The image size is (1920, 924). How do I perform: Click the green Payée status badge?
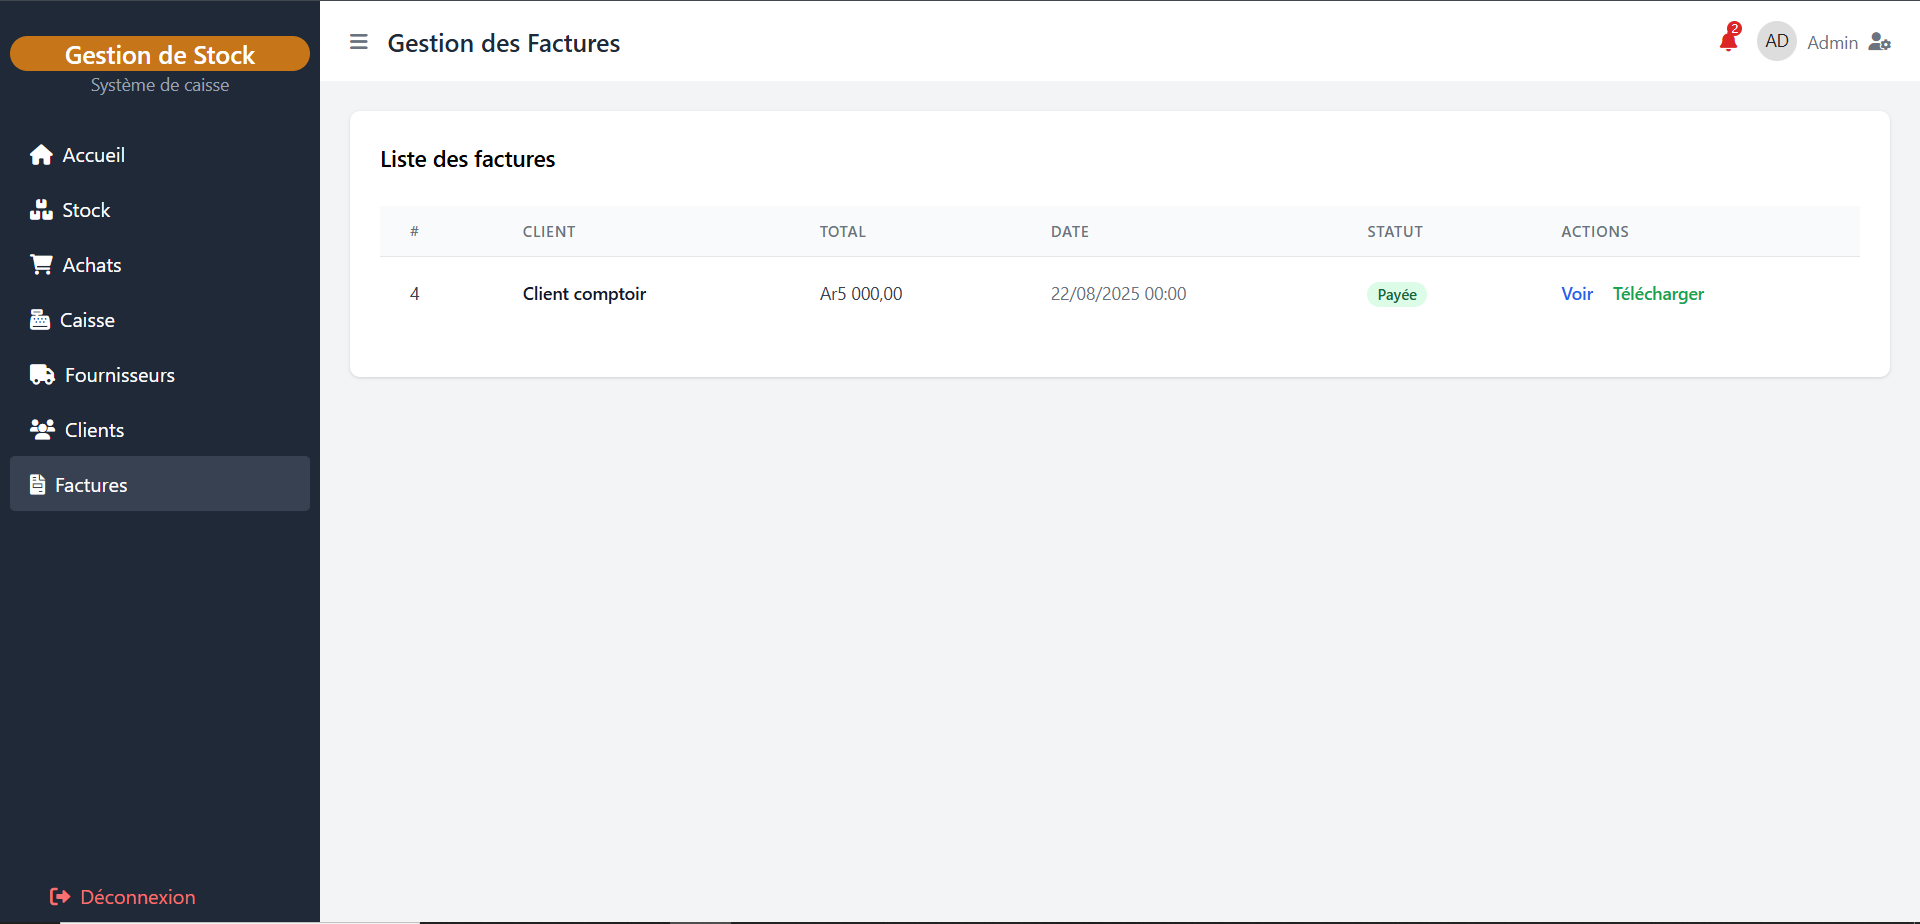(x=1396, y=295)
